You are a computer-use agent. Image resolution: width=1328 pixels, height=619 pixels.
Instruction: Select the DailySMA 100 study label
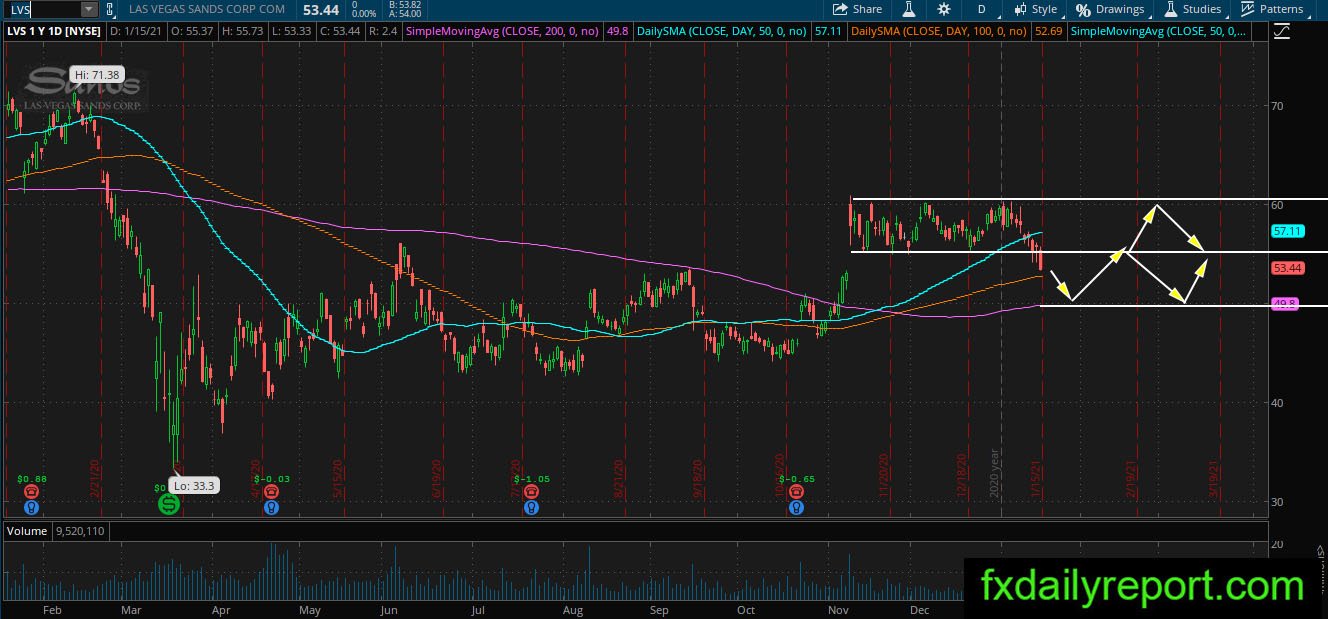click(x=939, y=32)
